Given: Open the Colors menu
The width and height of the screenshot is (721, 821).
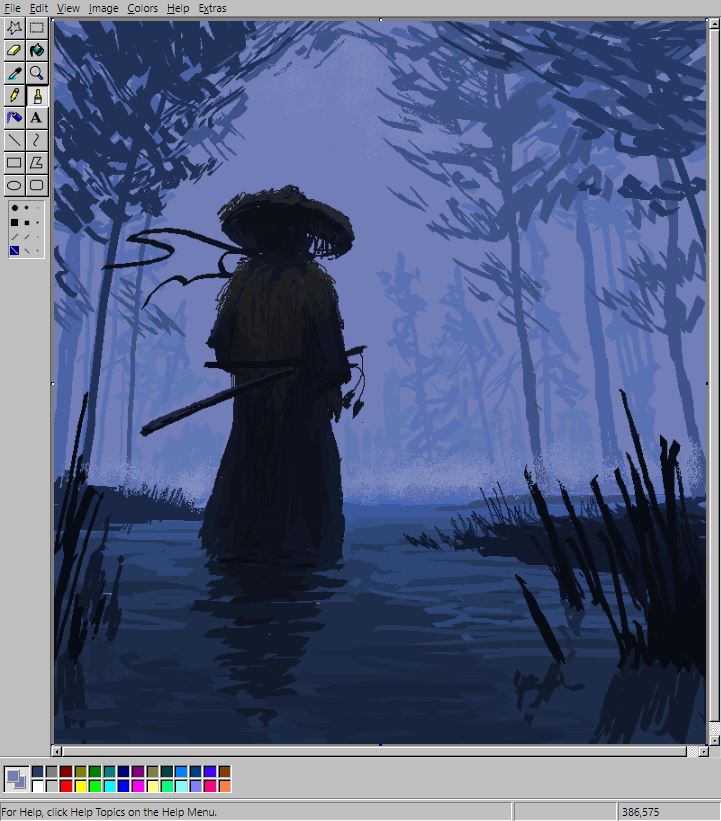Looking at the screenshot, I should [x=142, y=8].
